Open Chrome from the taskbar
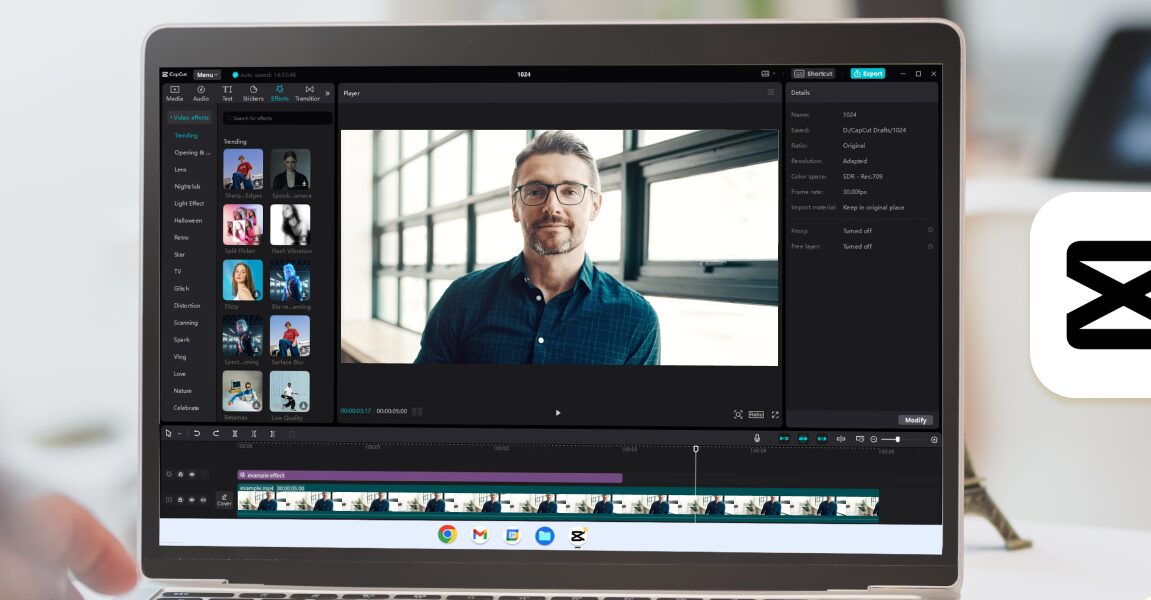 point(447,535)
